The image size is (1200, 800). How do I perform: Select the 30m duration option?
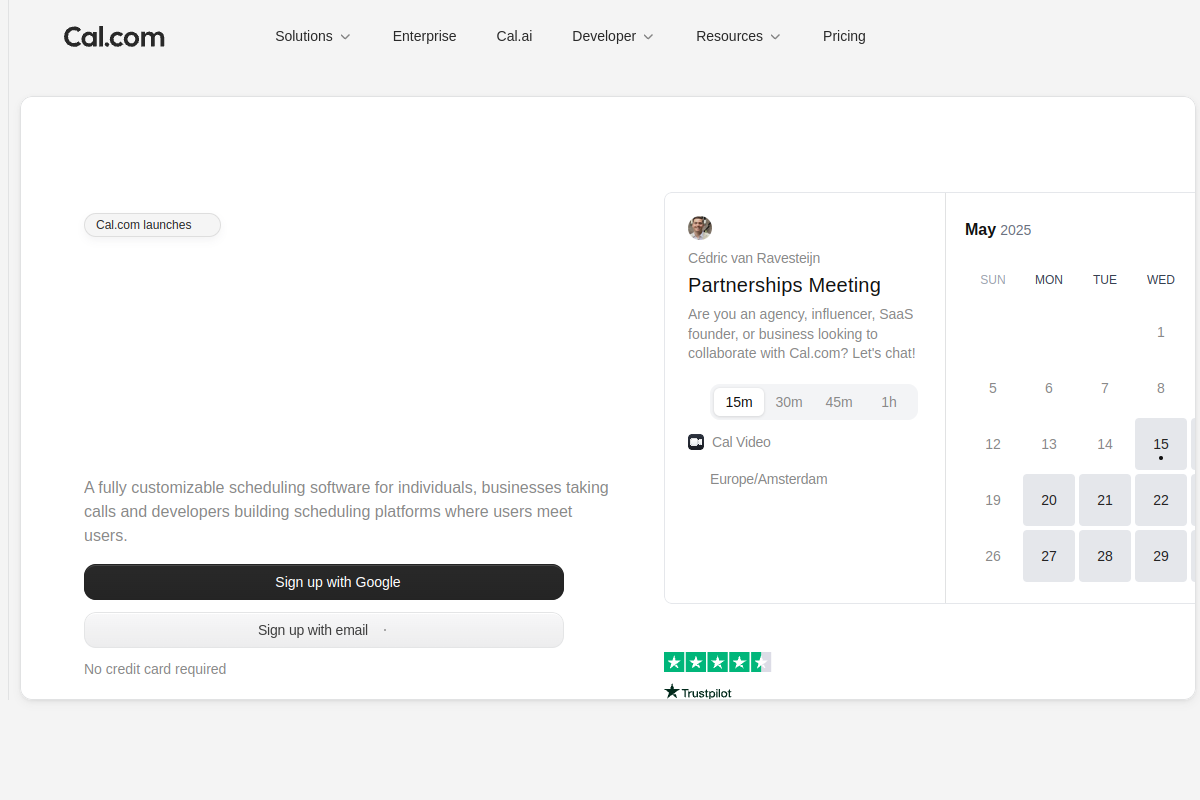(789, 402)
